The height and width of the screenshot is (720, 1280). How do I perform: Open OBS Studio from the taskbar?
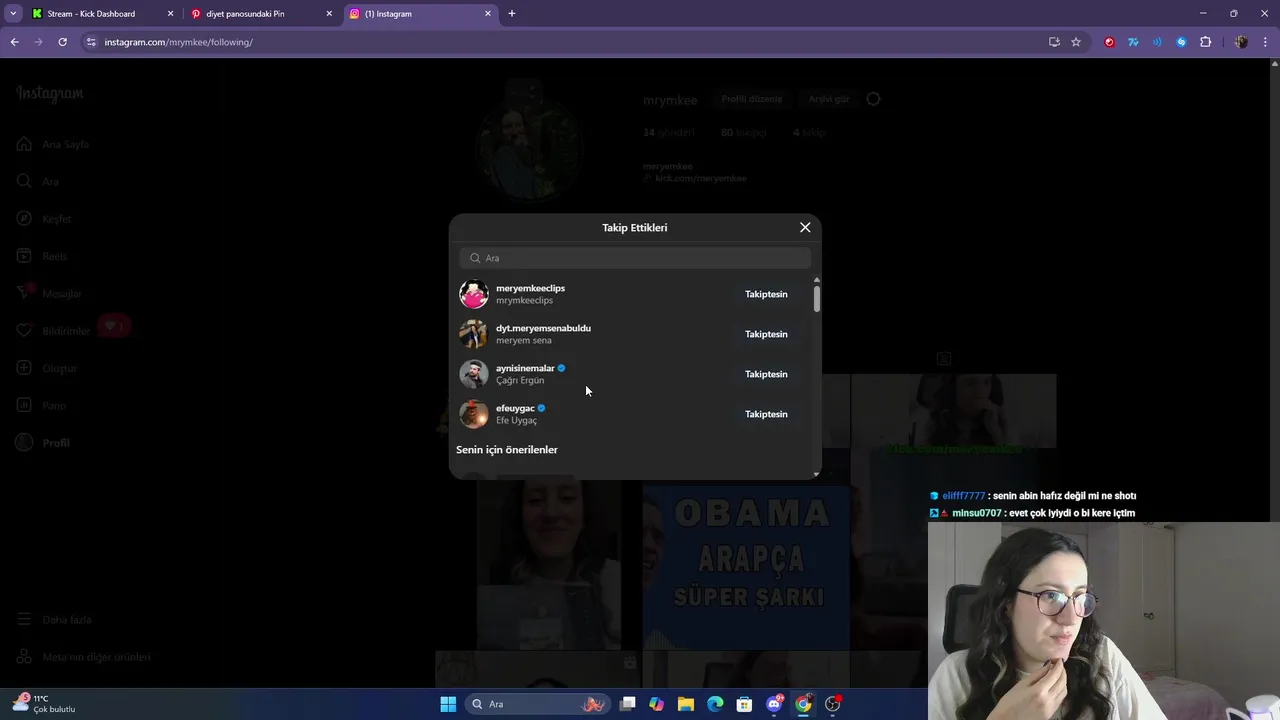(833, 704)
